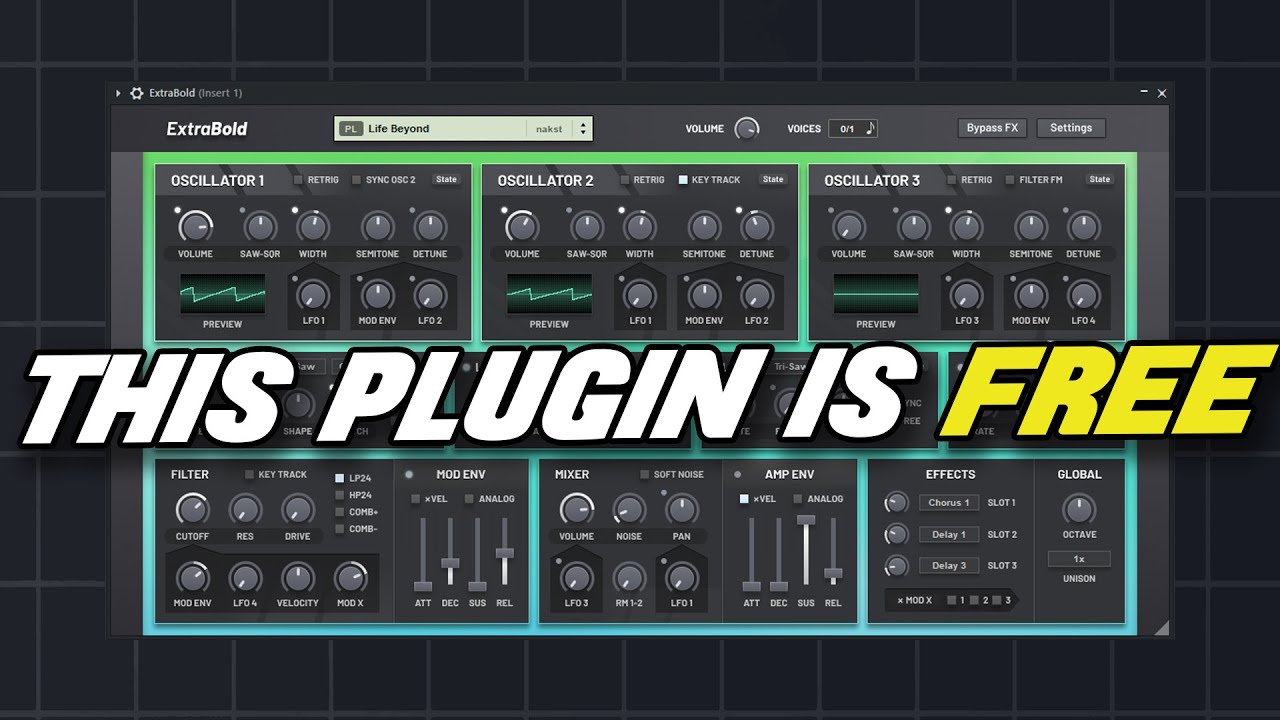Open the Life Beyond preset selector
1280x720 pixels.
point(464,128)
